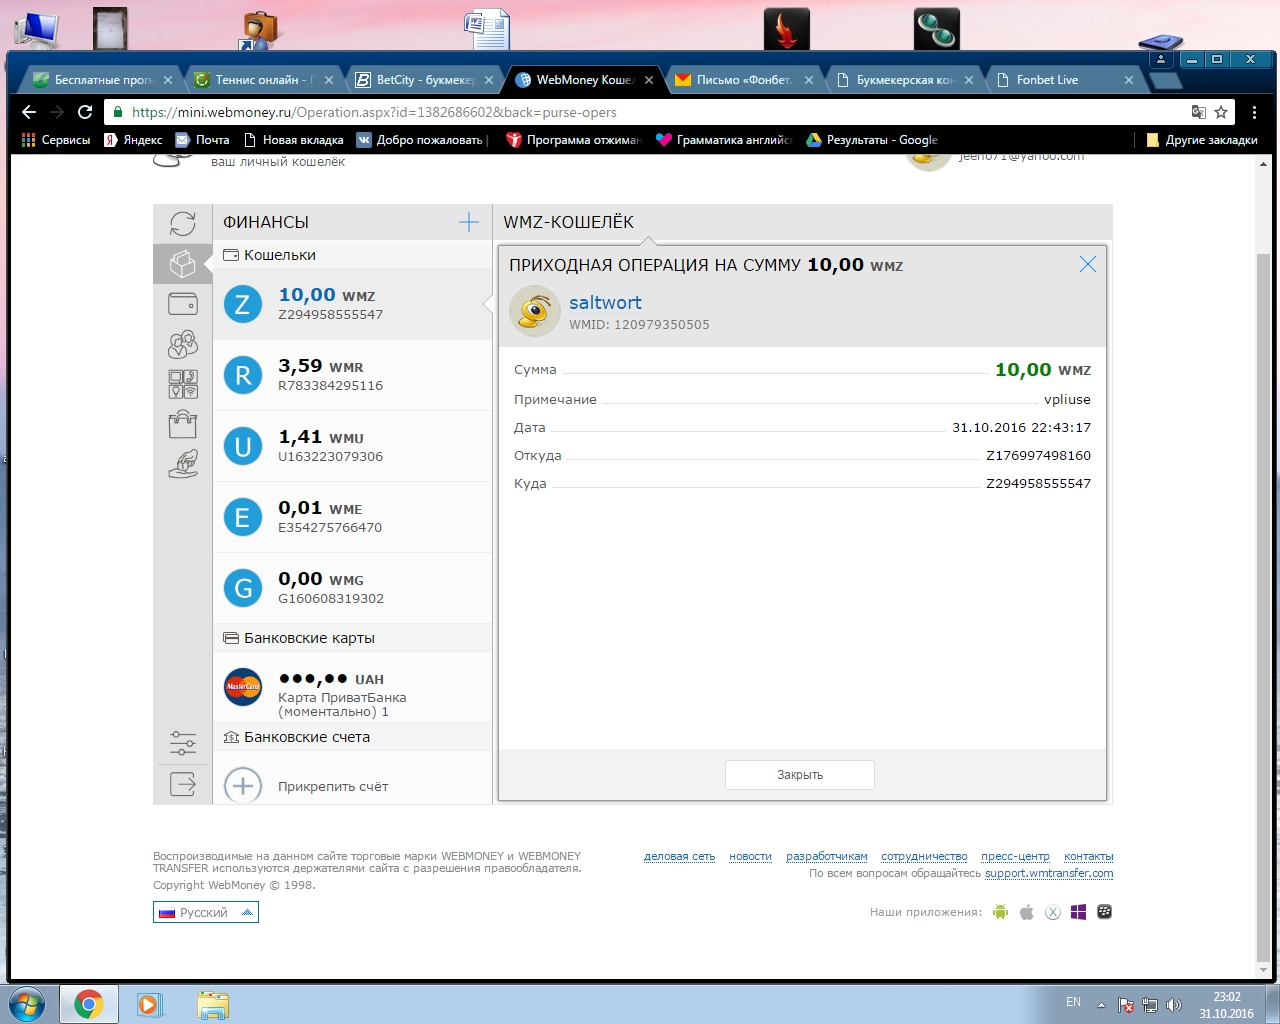Click the translate page icon
The width and height of the screenshot is (1280, 1024).
[1198, 112]
